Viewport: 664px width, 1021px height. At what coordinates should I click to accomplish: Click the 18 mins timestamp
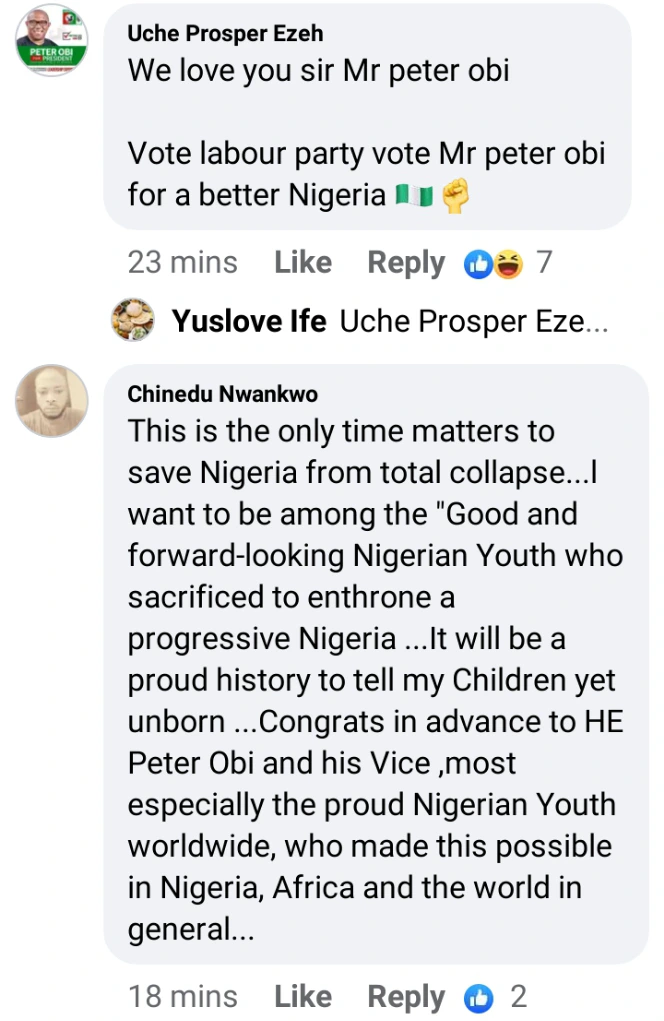182,997
